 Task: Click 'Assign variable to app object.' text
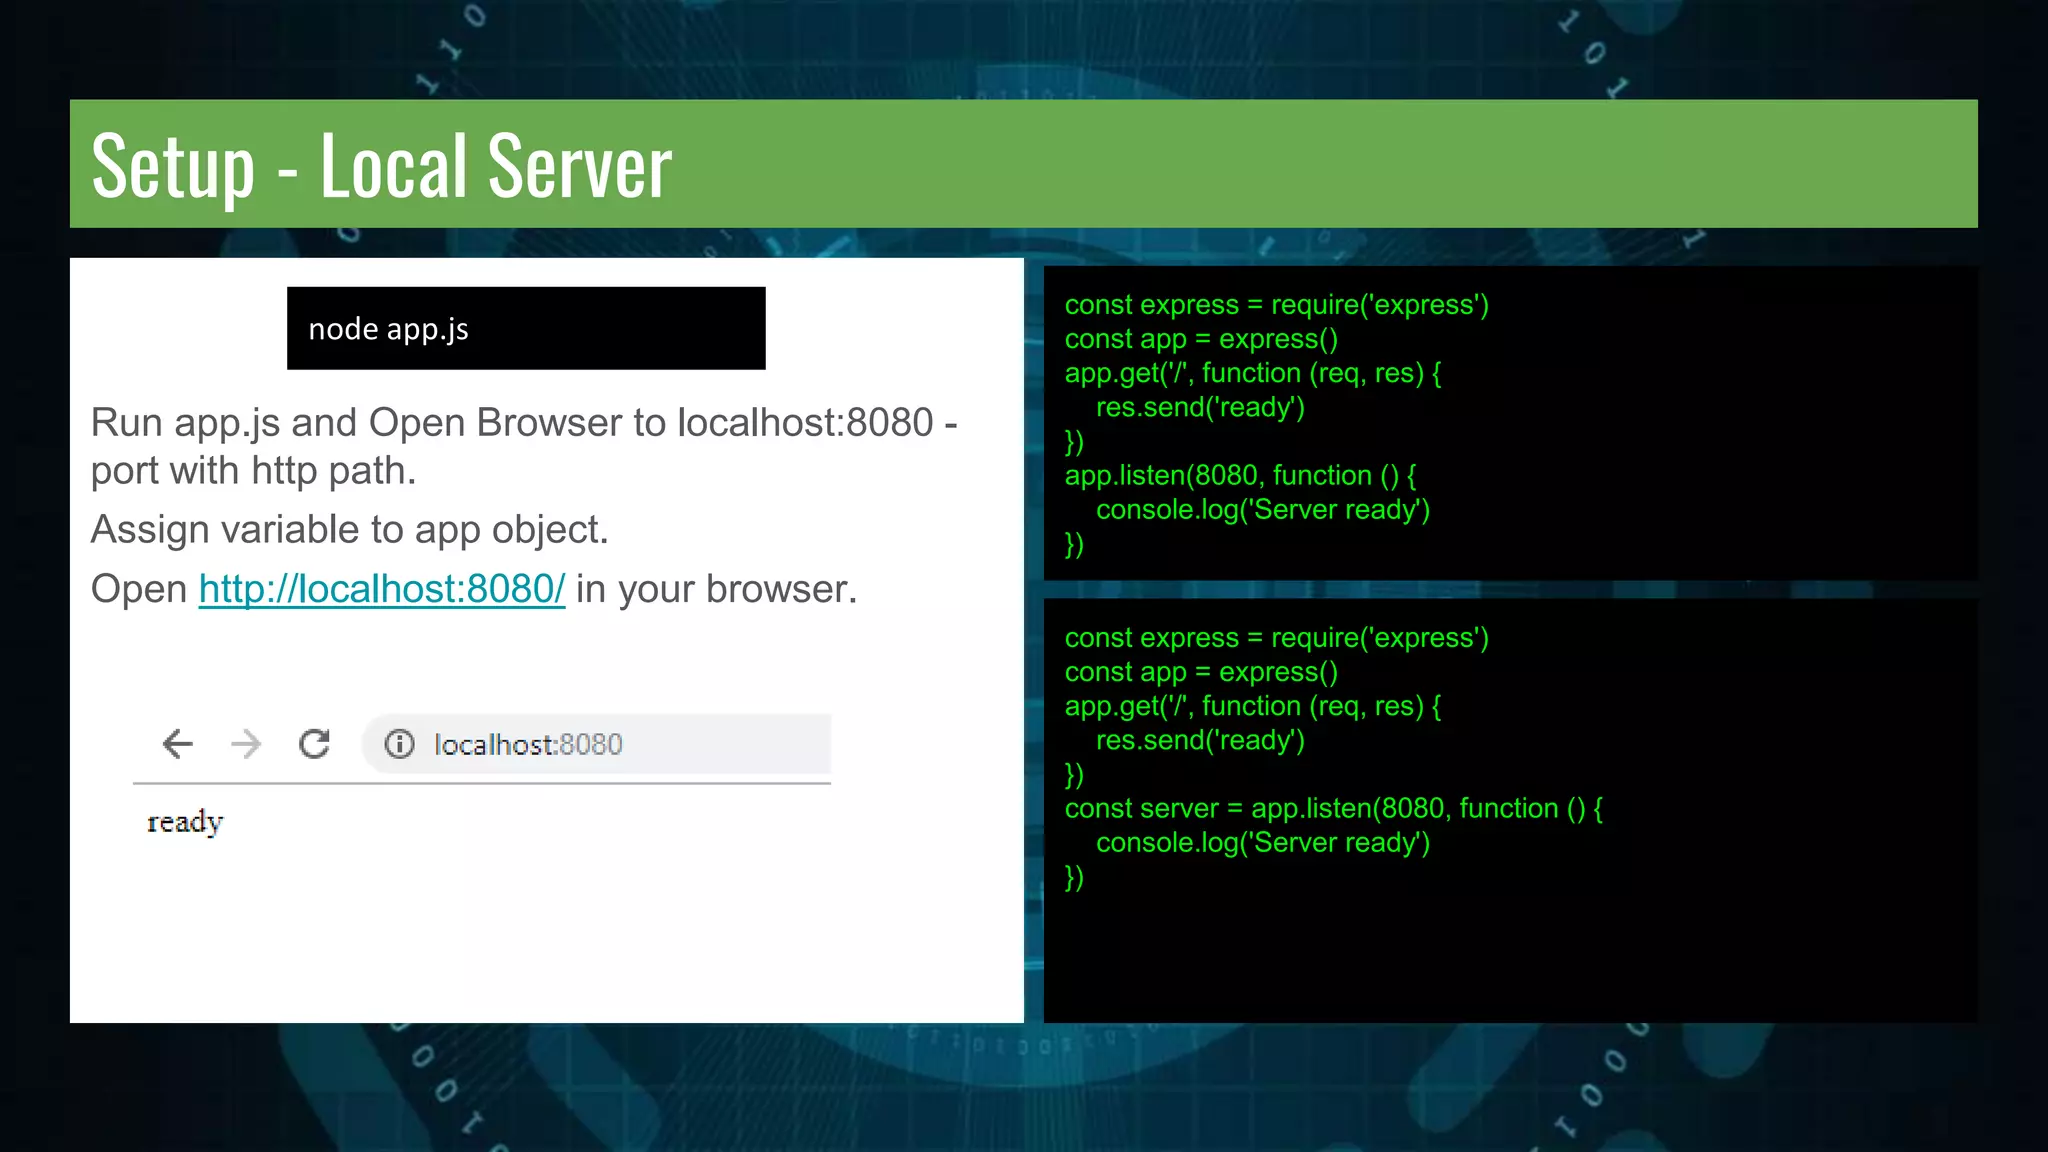click(349, 530)
